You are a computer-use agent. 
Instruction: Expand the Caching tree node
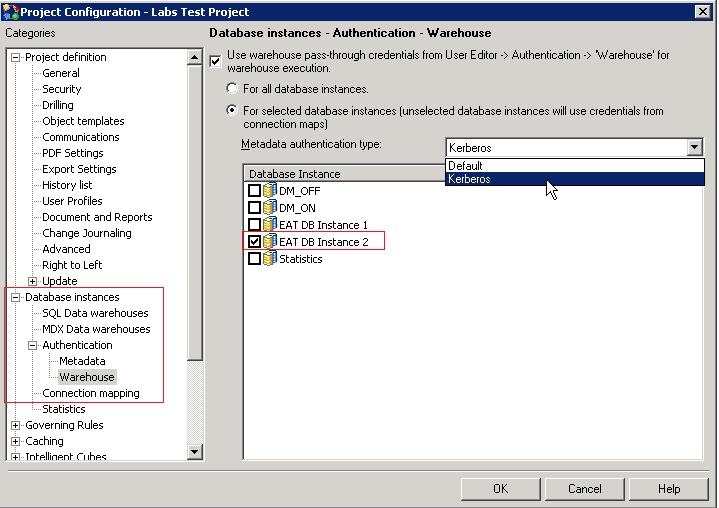pyautogui.click(x=15, y=441)
